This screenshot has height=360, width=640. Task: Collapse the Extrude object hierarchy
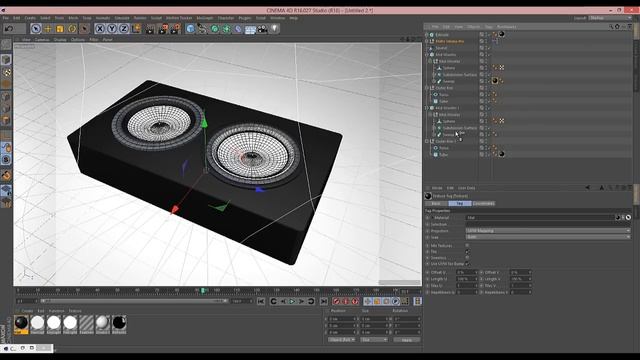(427, 35)
